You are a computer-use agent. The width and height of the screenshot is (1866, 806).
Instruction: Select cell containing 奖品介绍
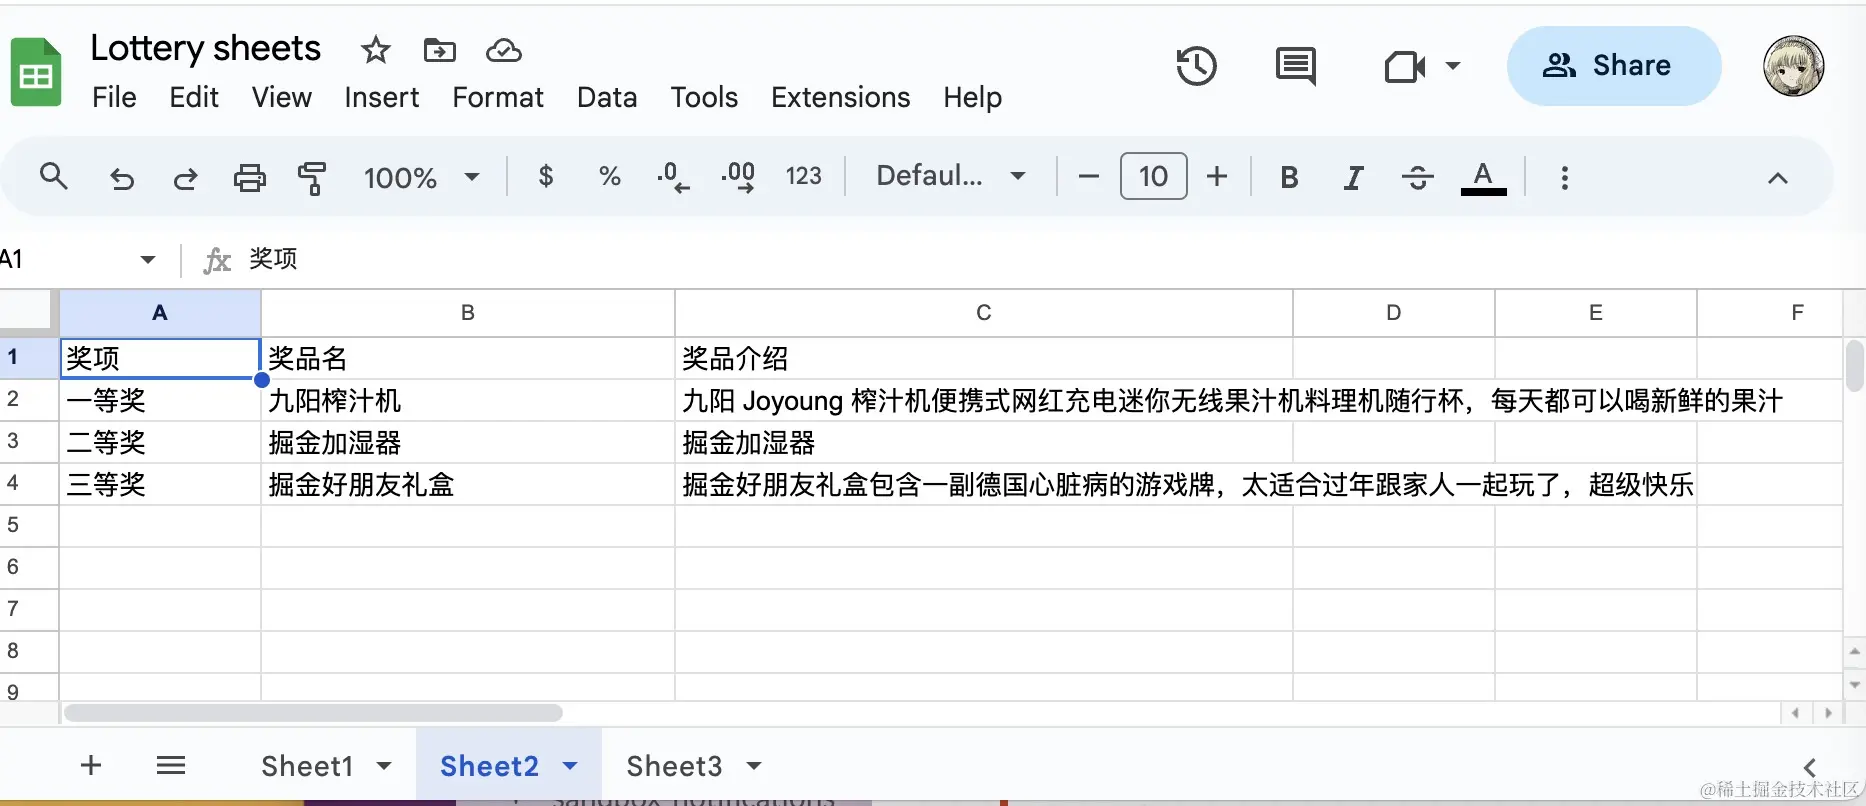(x=984, y=358)
